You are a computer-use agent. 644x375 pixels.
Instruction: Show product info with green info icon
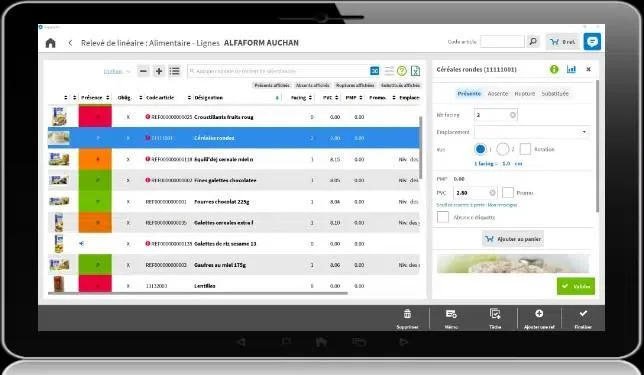click(x=554, y=69)
